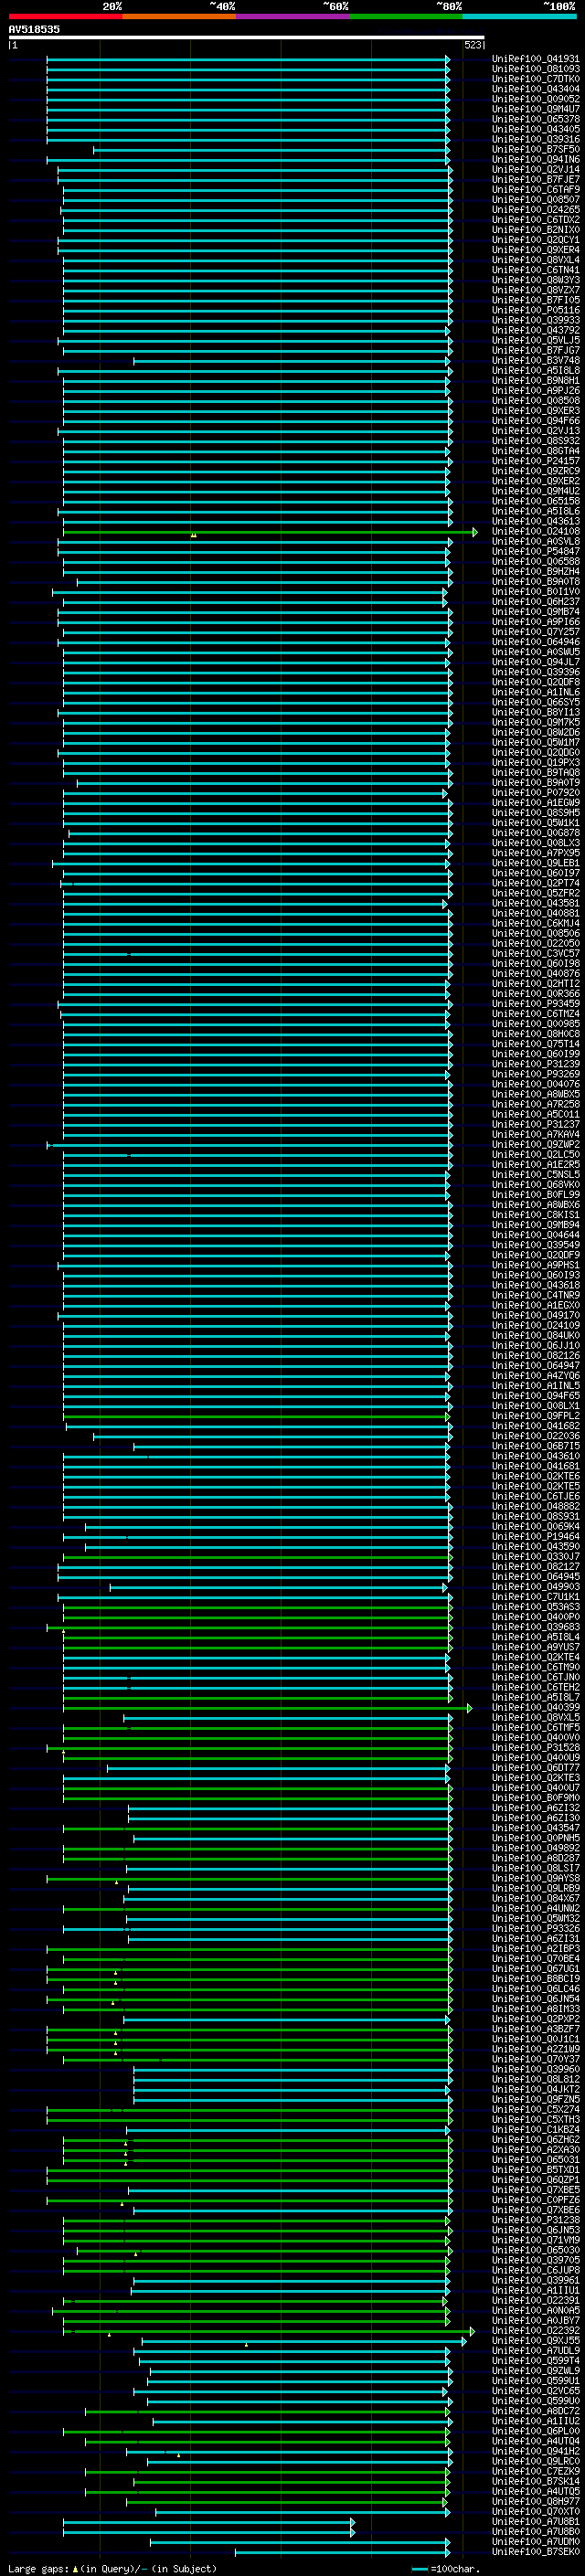This screenshot has height=2576, width=585.
Task: Click the purple ~60% identity legend segment
Action: pyautogui.click(x=292, y=16)
